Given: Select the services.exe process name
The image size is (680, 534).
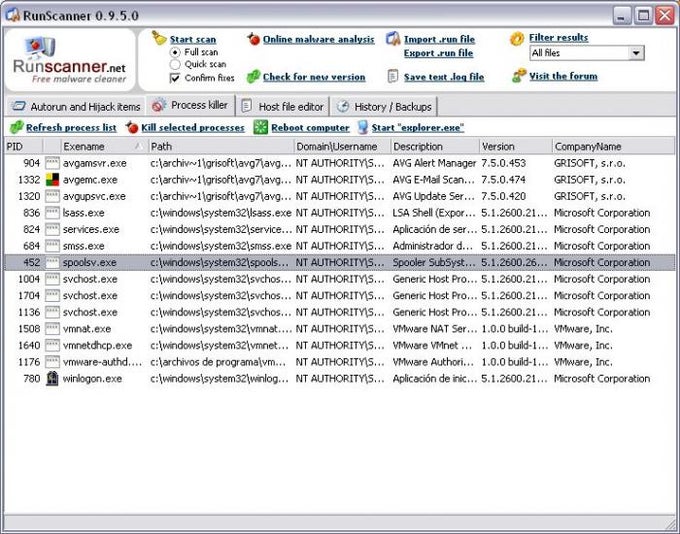Looking at the screenshot, I should coord(91,229).
